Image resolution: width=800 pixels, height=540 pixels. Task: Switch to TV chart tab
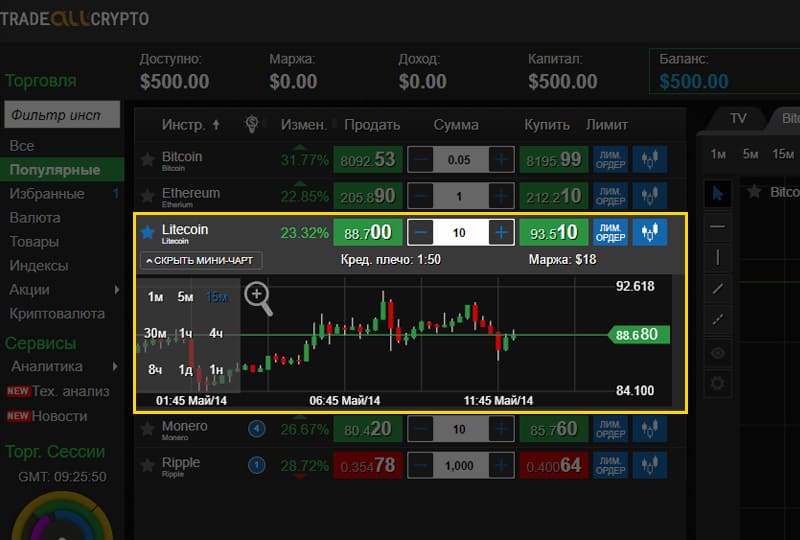(738, 118)
